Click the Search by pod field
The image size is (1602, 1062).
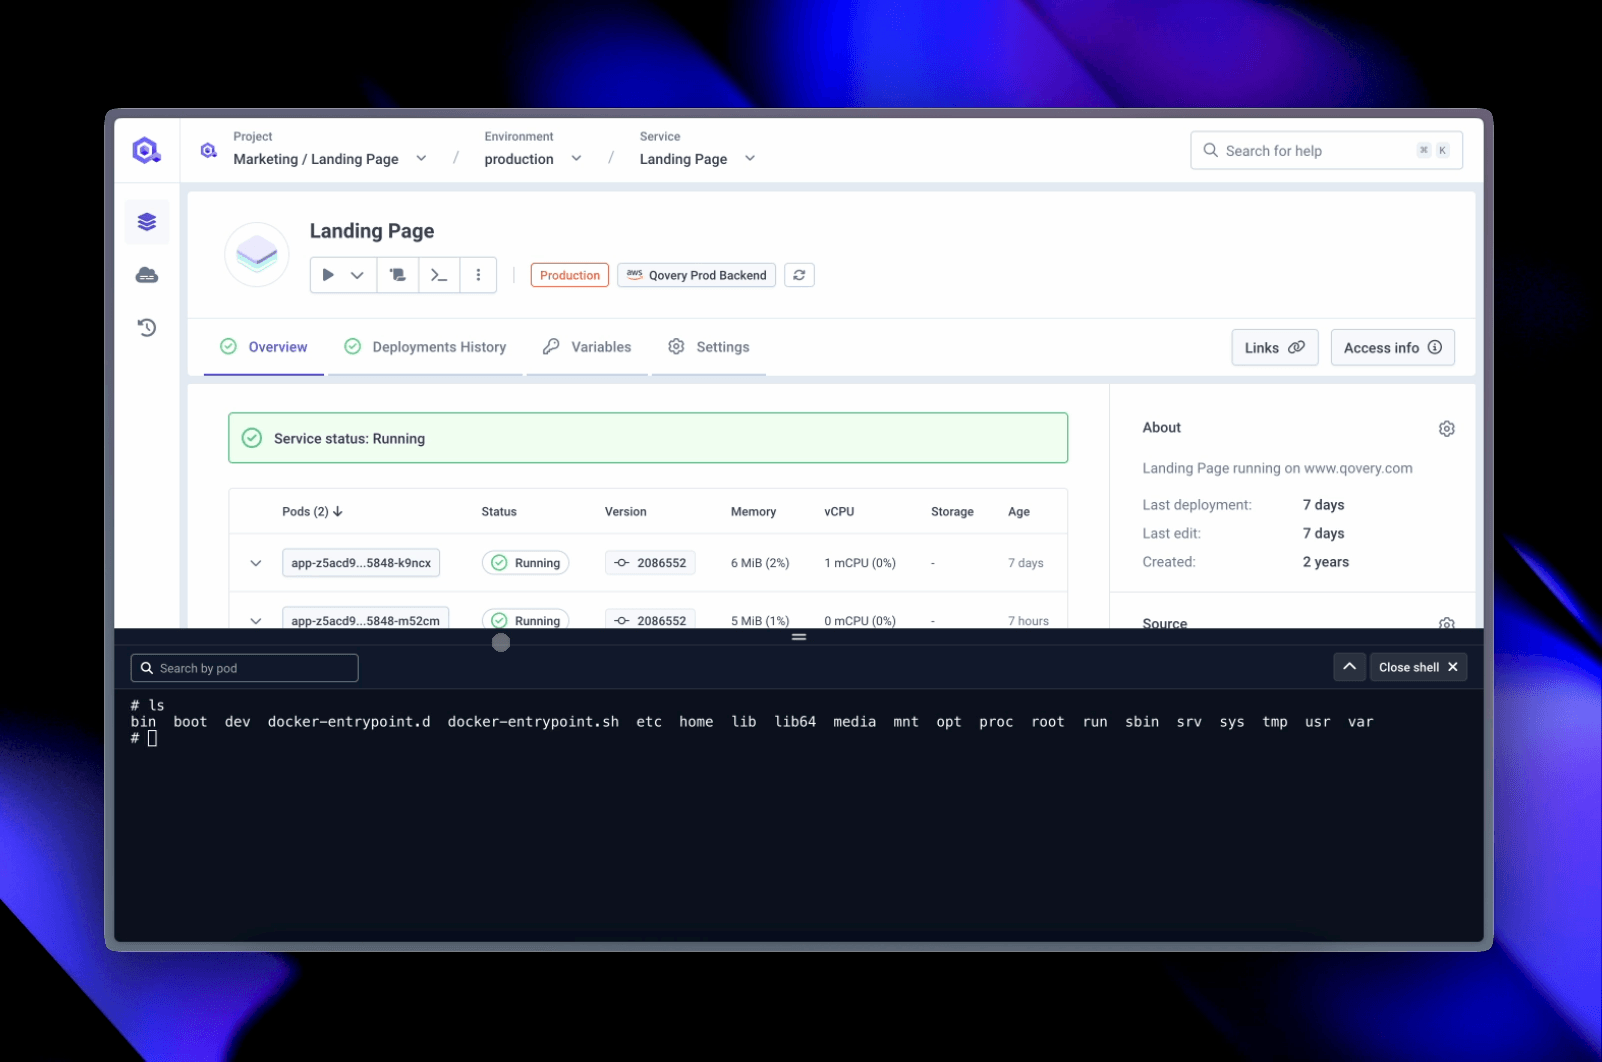tap(245, 668)
